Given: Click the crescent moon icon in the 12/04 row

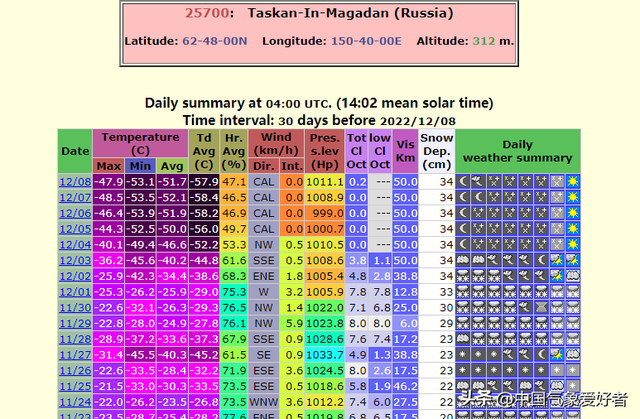Looking at the screenshot, I should click(462, 244).
